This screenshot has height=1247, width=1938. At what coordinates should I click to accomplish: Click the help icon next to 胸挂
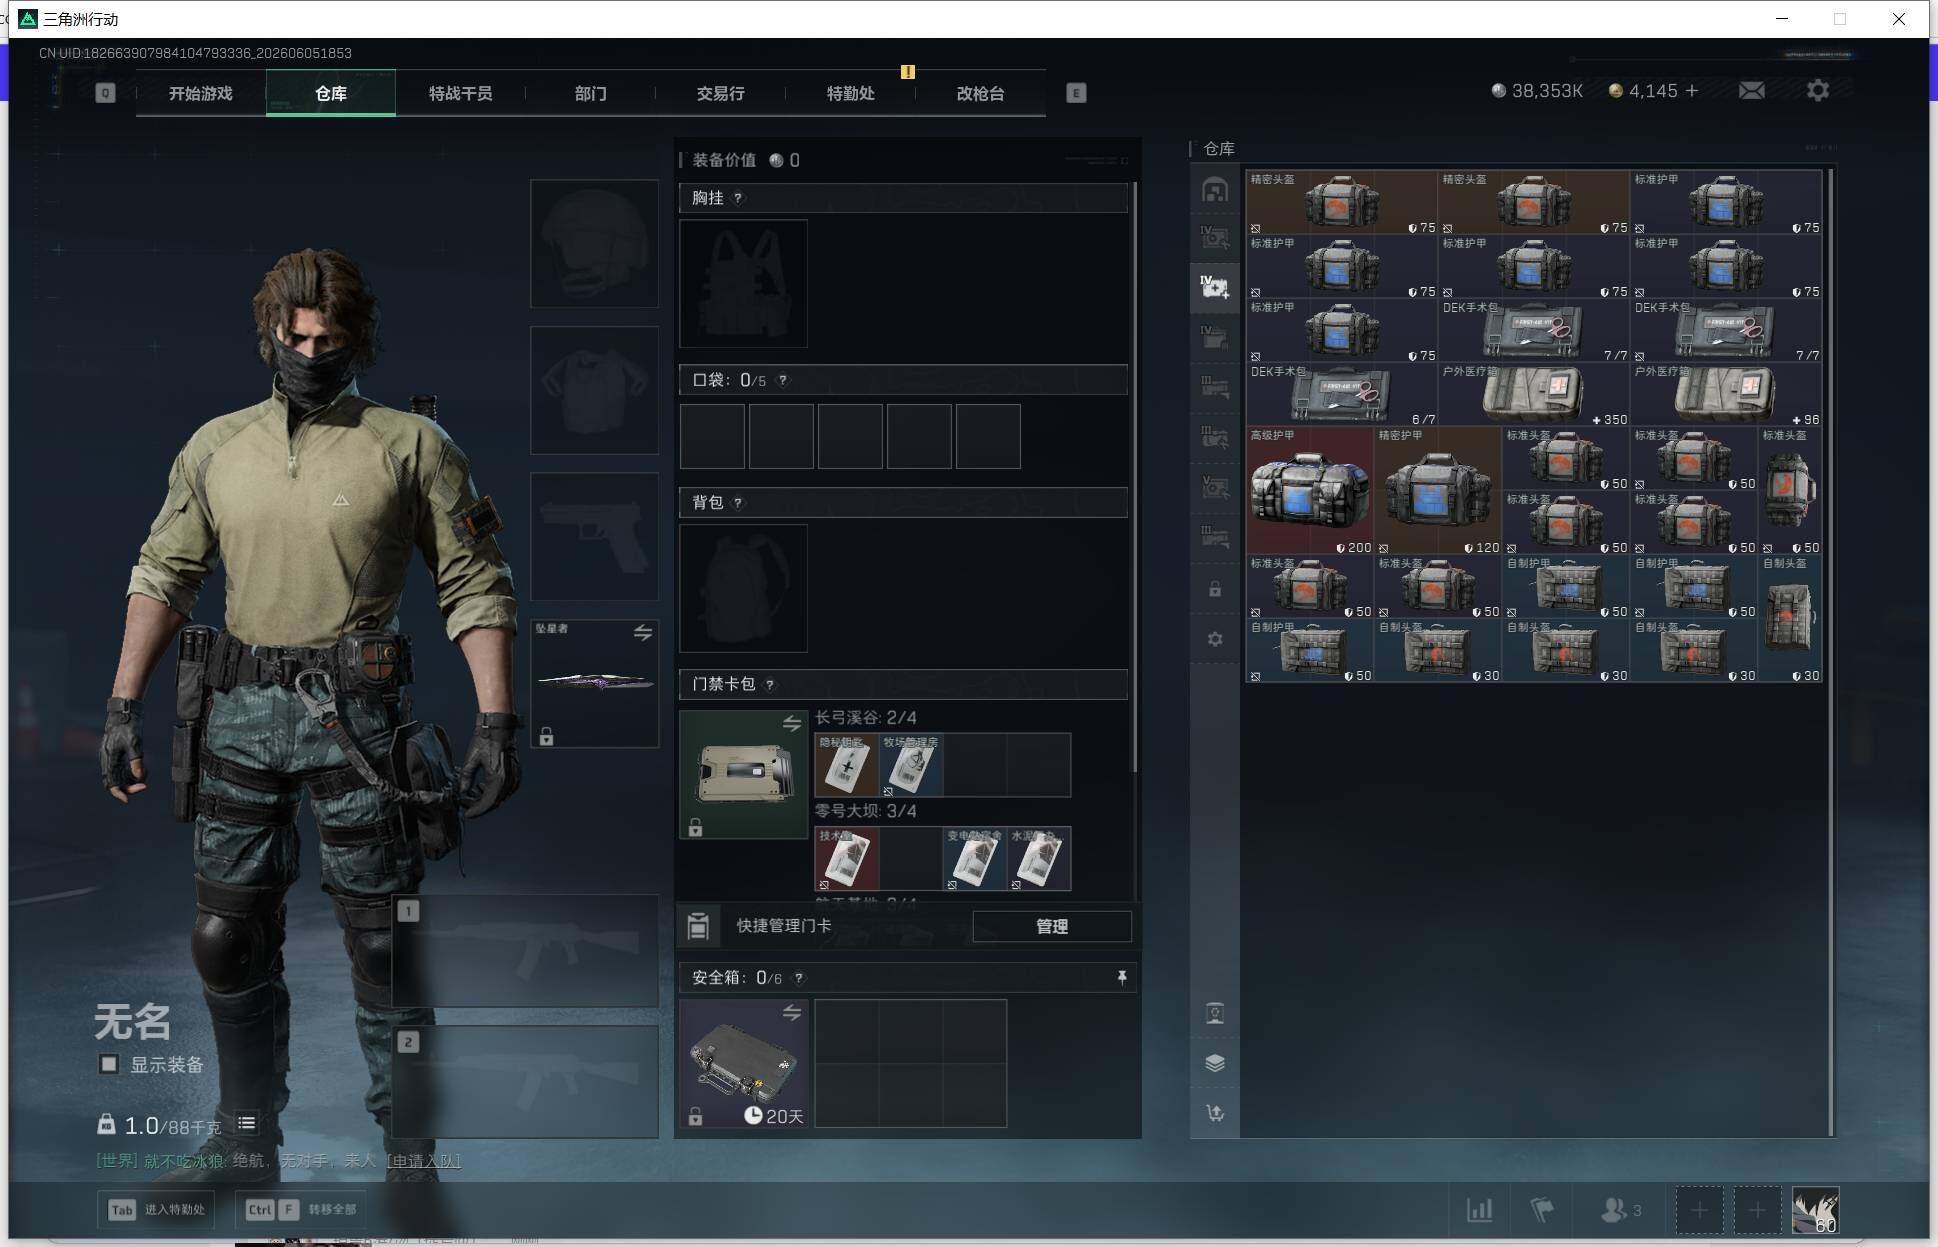[738, 198]
